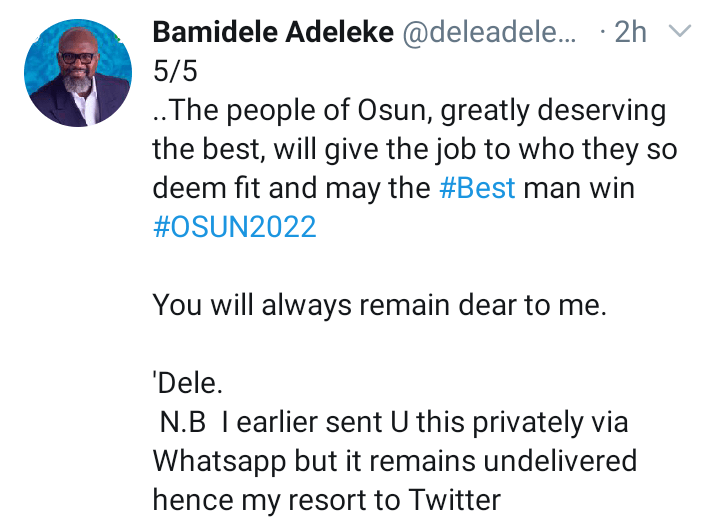Screen dimensions: 720x522
Task: Click the 5/5 thread counter text
Action: pyautogui.click(x=176, y=72)
